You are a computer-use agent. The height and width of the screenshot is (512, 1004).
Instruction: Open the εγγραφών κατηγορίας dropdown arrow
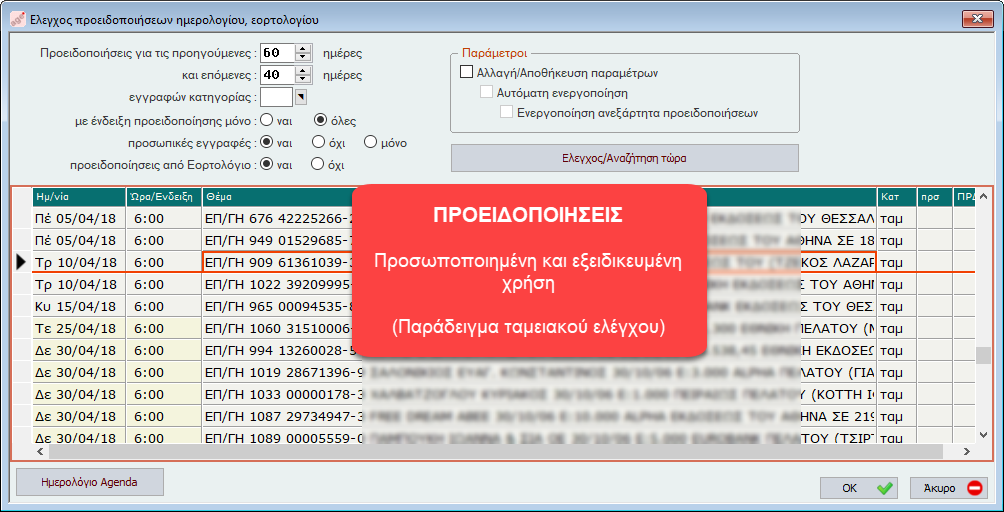[x=300, y=97]
